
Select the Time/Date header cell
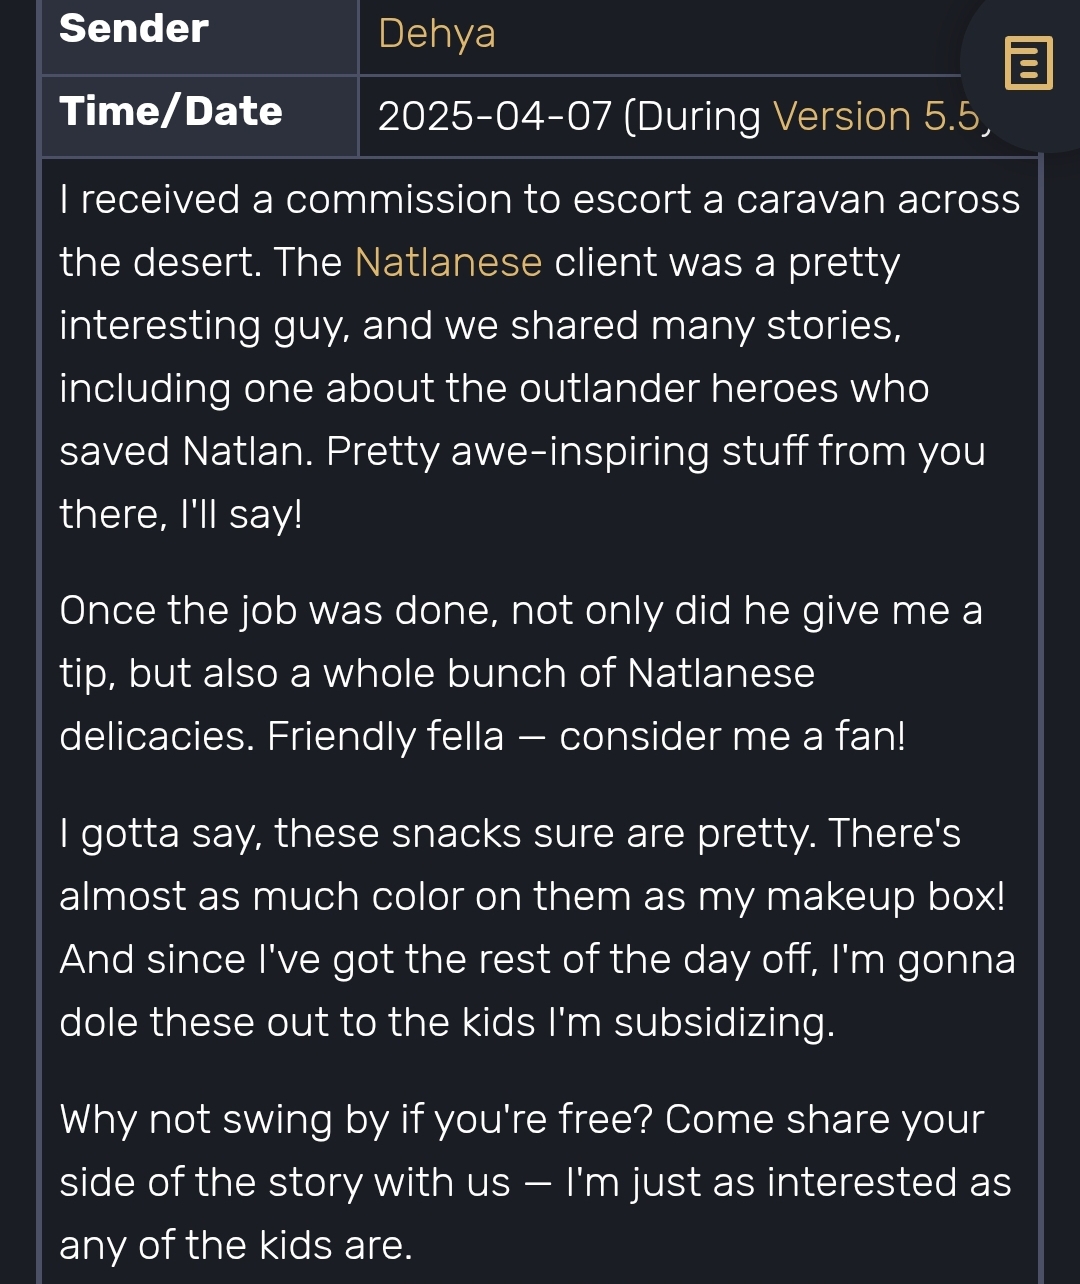point(199,116)
